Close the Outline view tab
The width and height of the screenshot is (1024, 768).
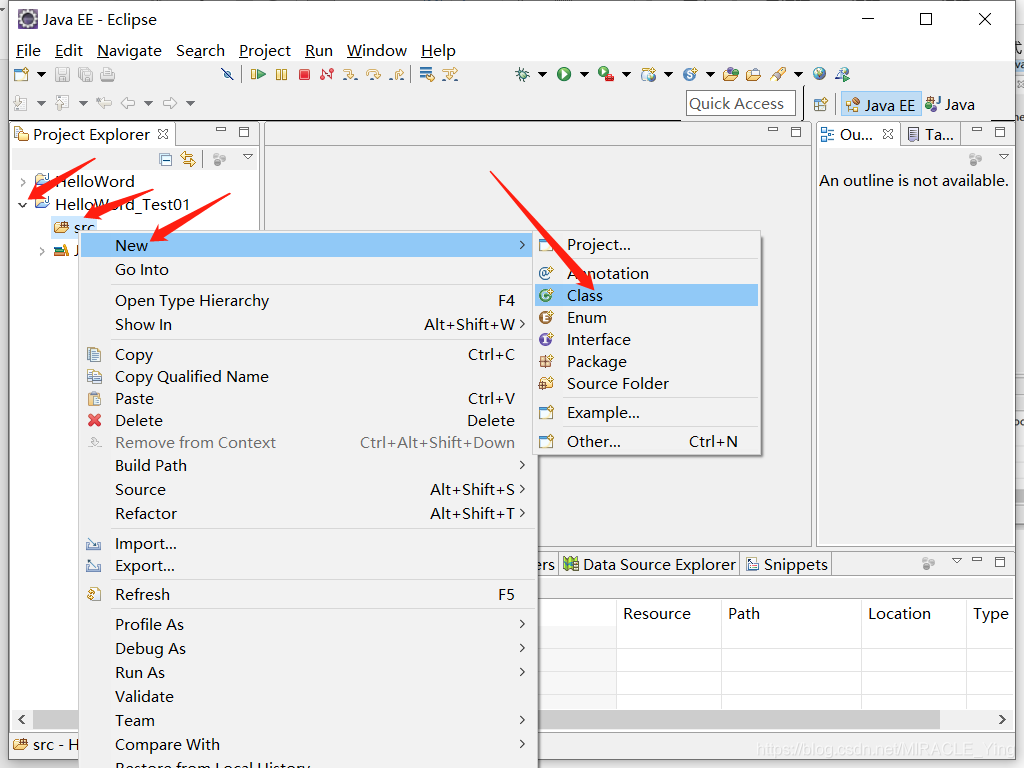[888, 134]
